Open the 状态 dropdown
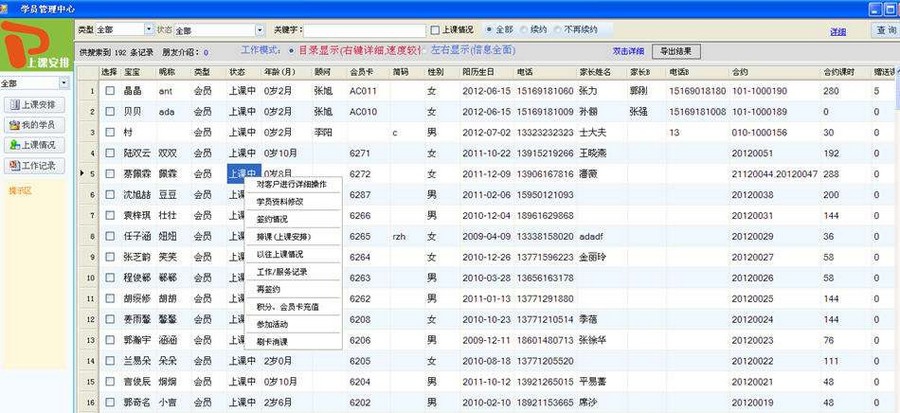The image size is (900, 413). pyautogui.click(x=259, y=30)
